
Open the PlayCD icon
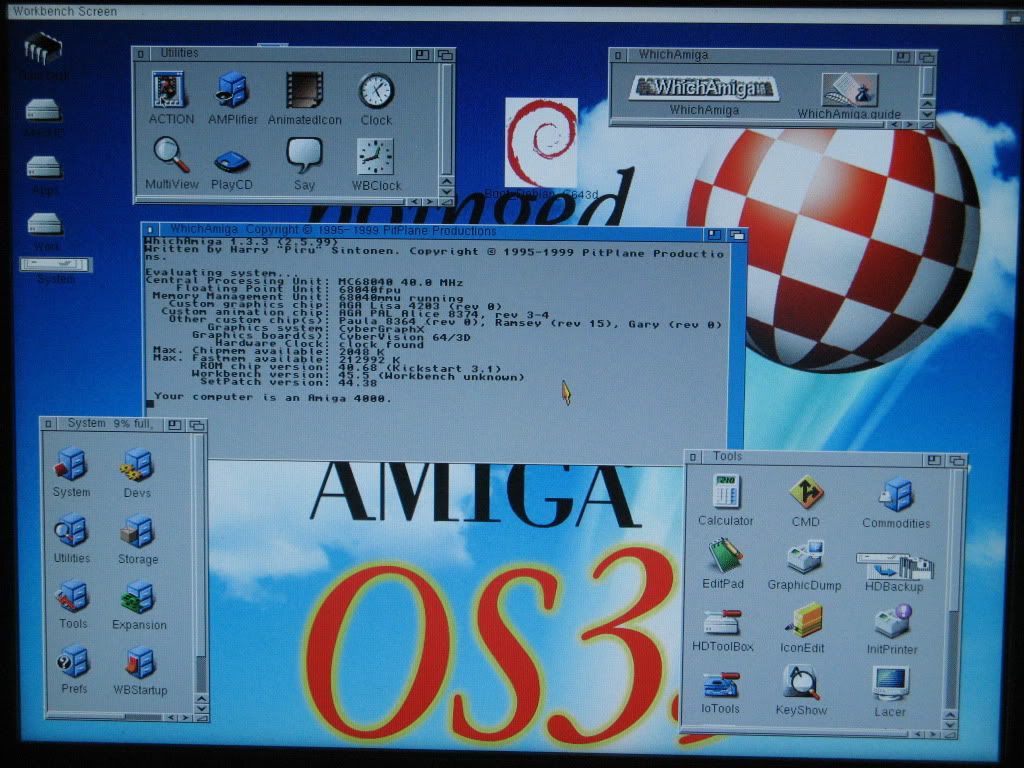231,160
